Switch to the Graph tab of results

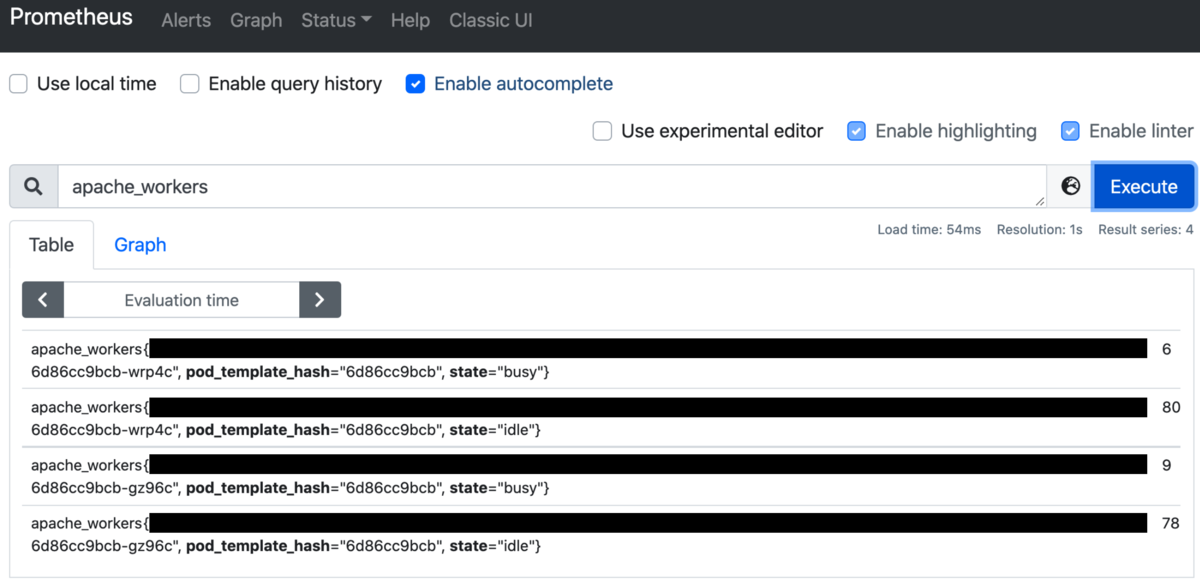(139, 244)
